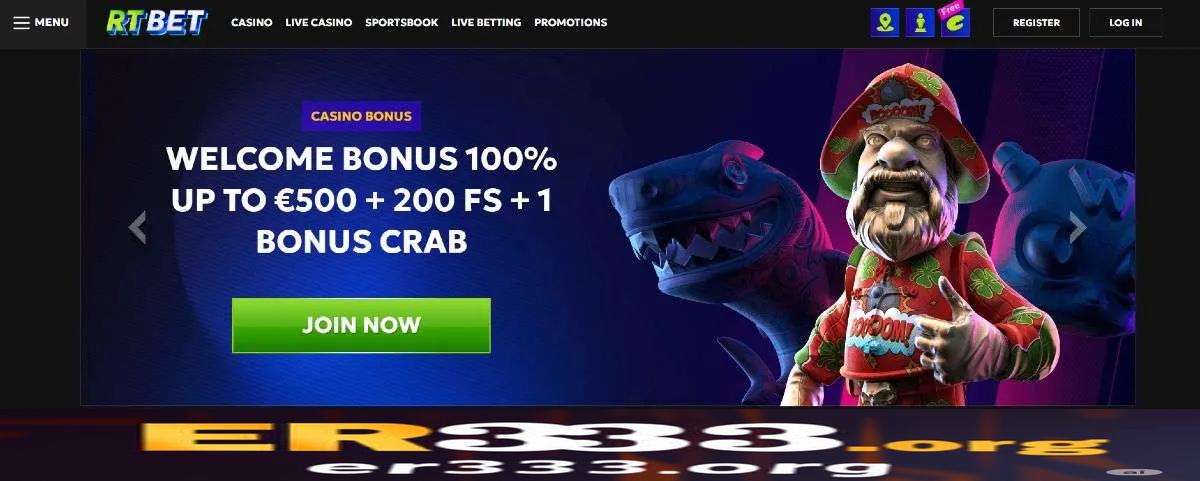Click the map pin location icon
1200x481 pixels.
tap(884, 23)
